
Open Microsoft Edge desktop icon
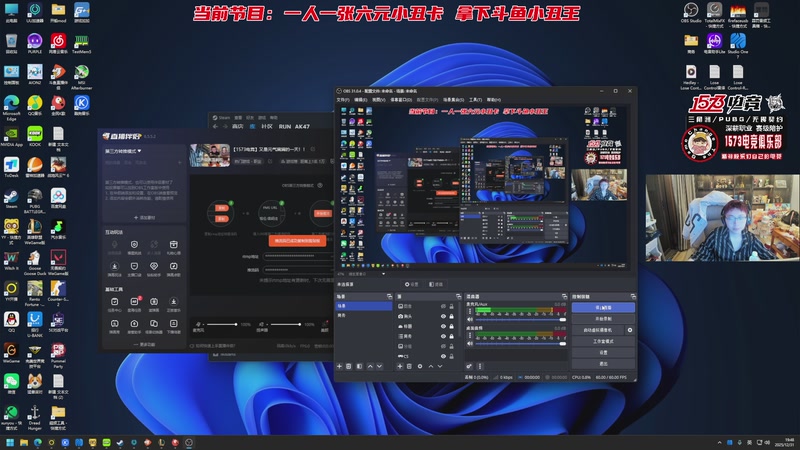11,107
